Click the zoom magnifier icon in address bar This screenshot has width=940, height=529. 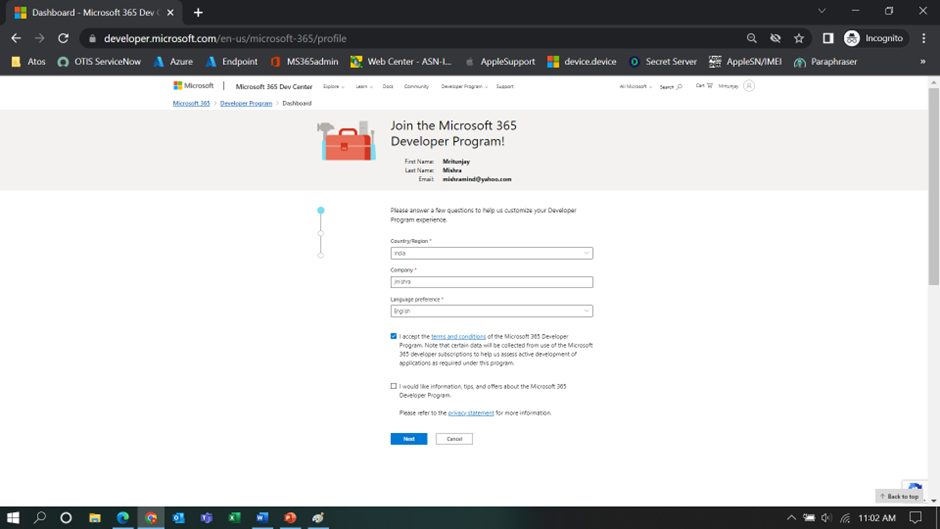(751, 38)
